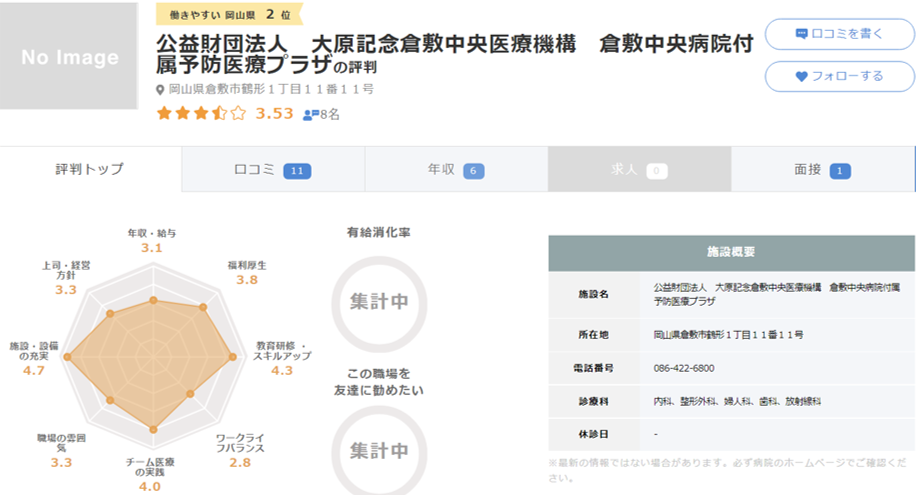Click the 11 badge on the 口コミ tab
This screenshot has width=916, height=495.
click(x=297, y=171)
